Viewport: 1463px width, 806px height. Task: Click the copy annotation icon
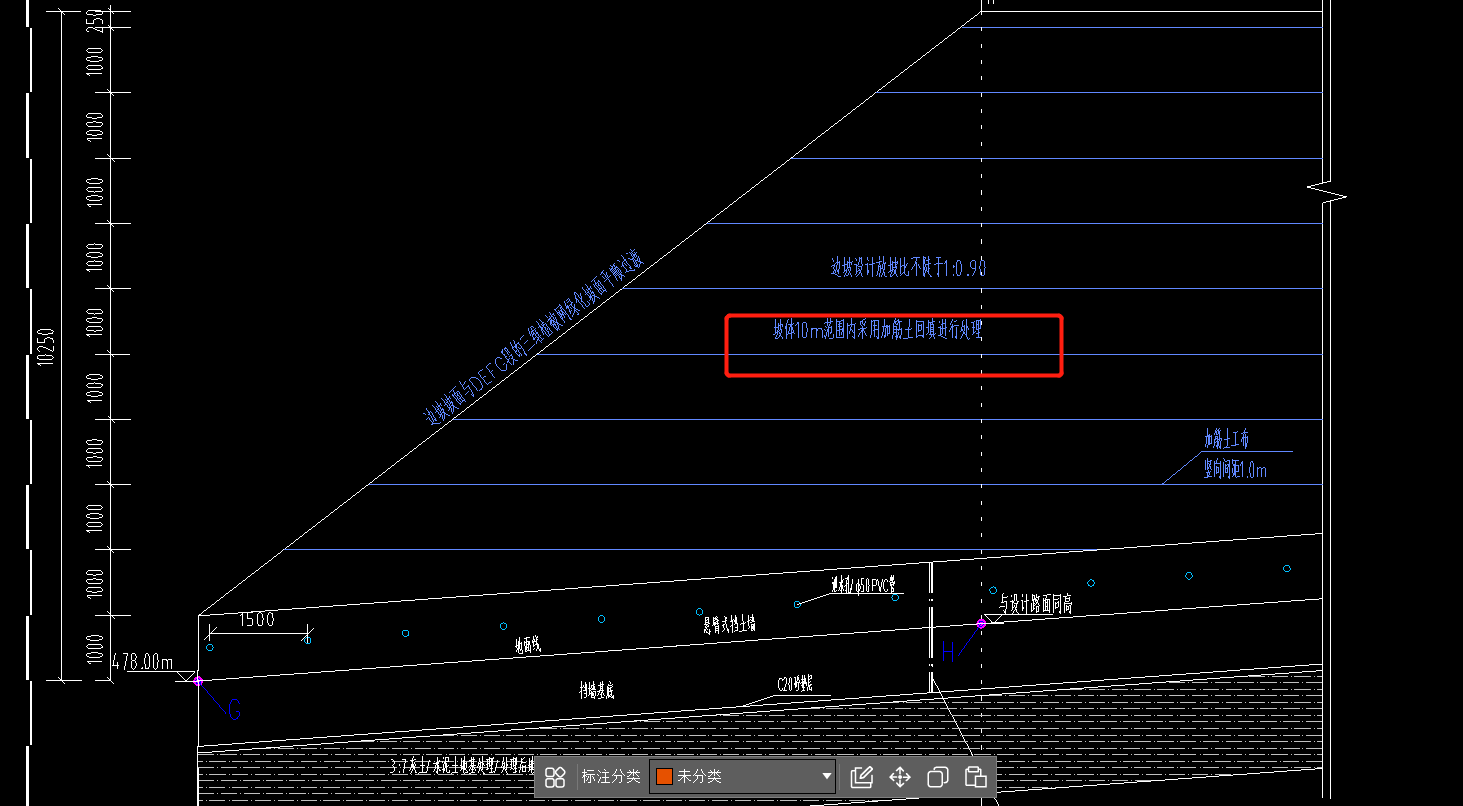tap(938, 777)
